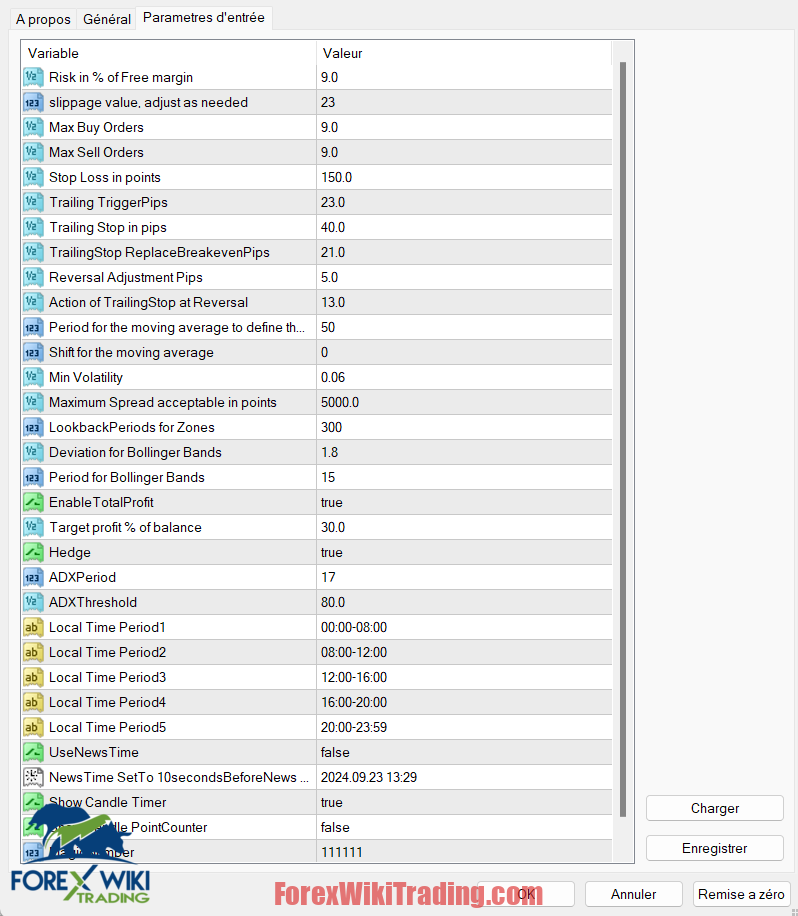
Task: Click the icon beside ADXThreshold
Action: pos(33,602)
